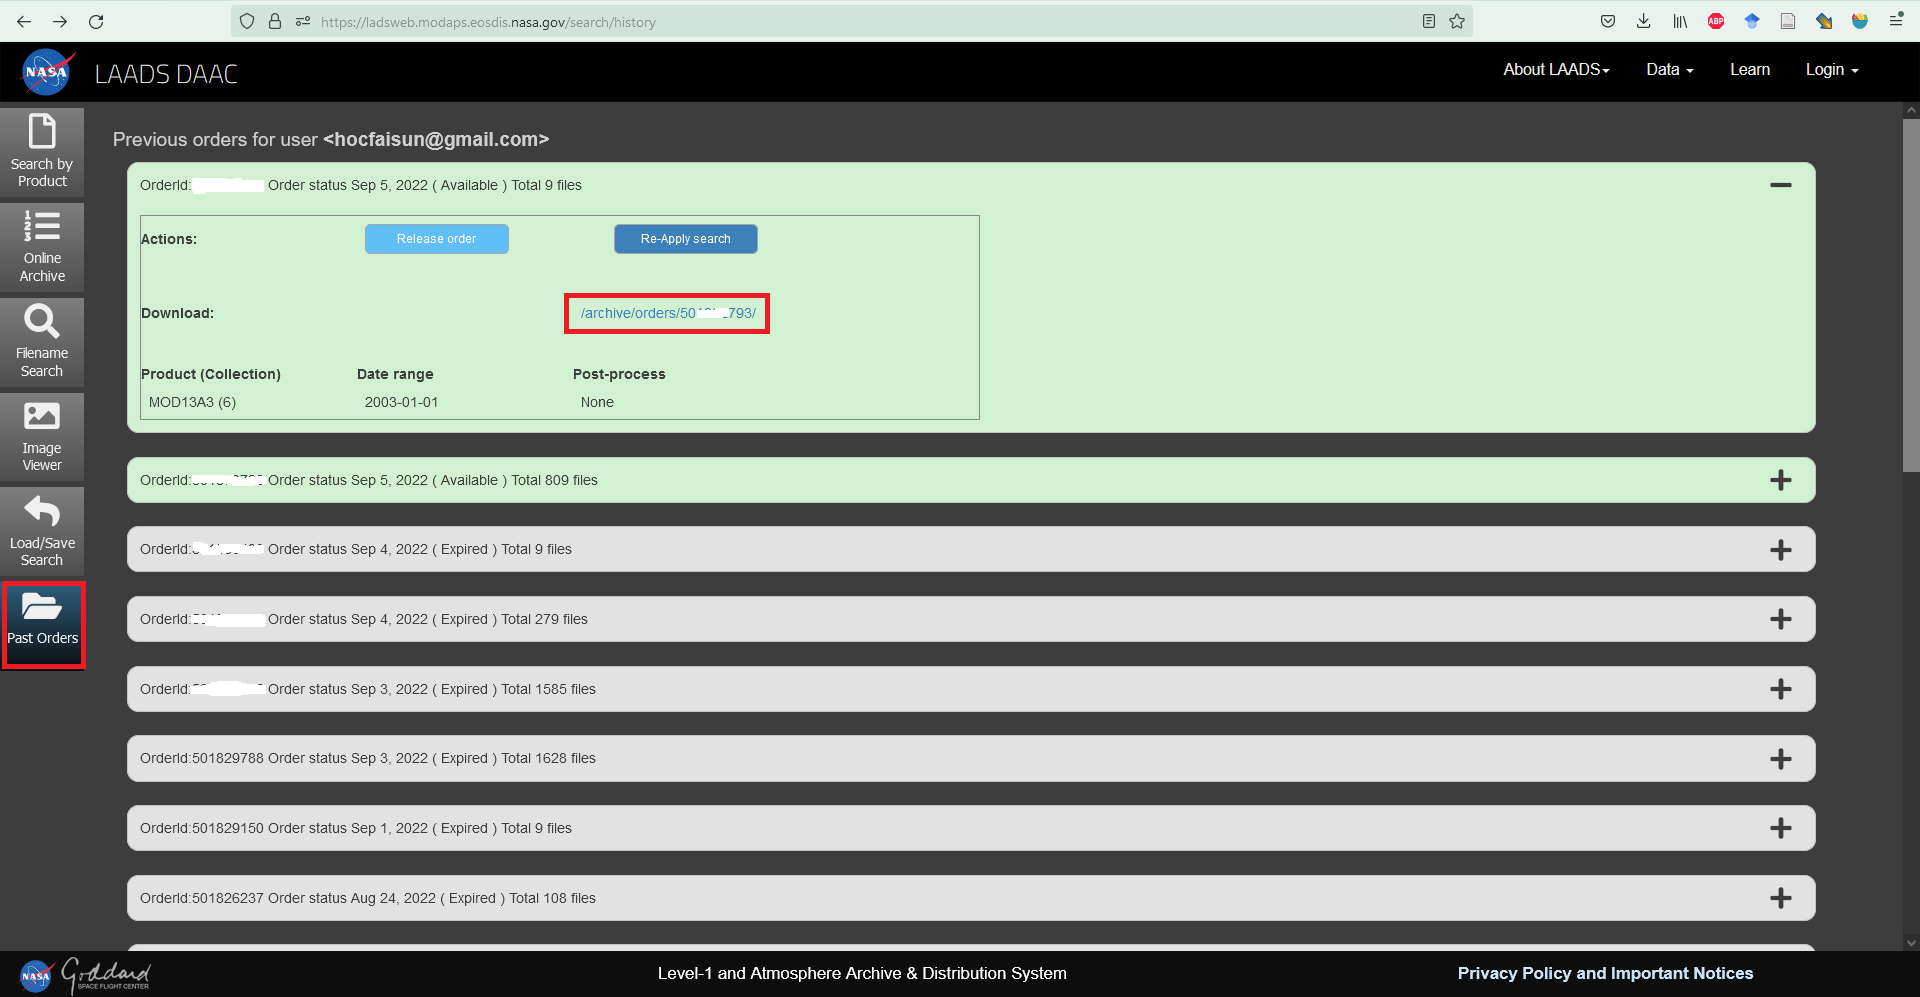
Task: Expand order 501829788 with 1628 files
Action: [x=1780, y=759]
